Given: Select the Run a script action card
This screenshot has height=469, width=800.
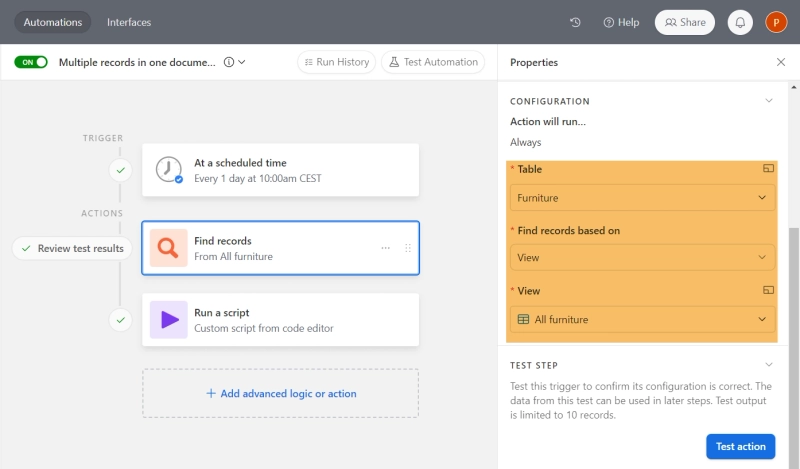Looking at the screenshot, I should (x=281, y=320).
